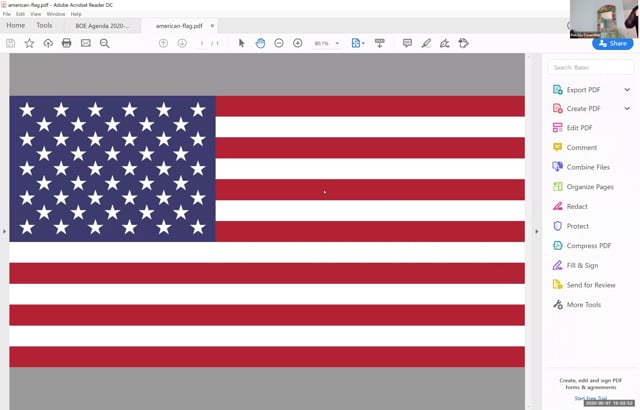Go to next page arrow
This screenshot has height=410, width=640.
click(x=182, y=43)
